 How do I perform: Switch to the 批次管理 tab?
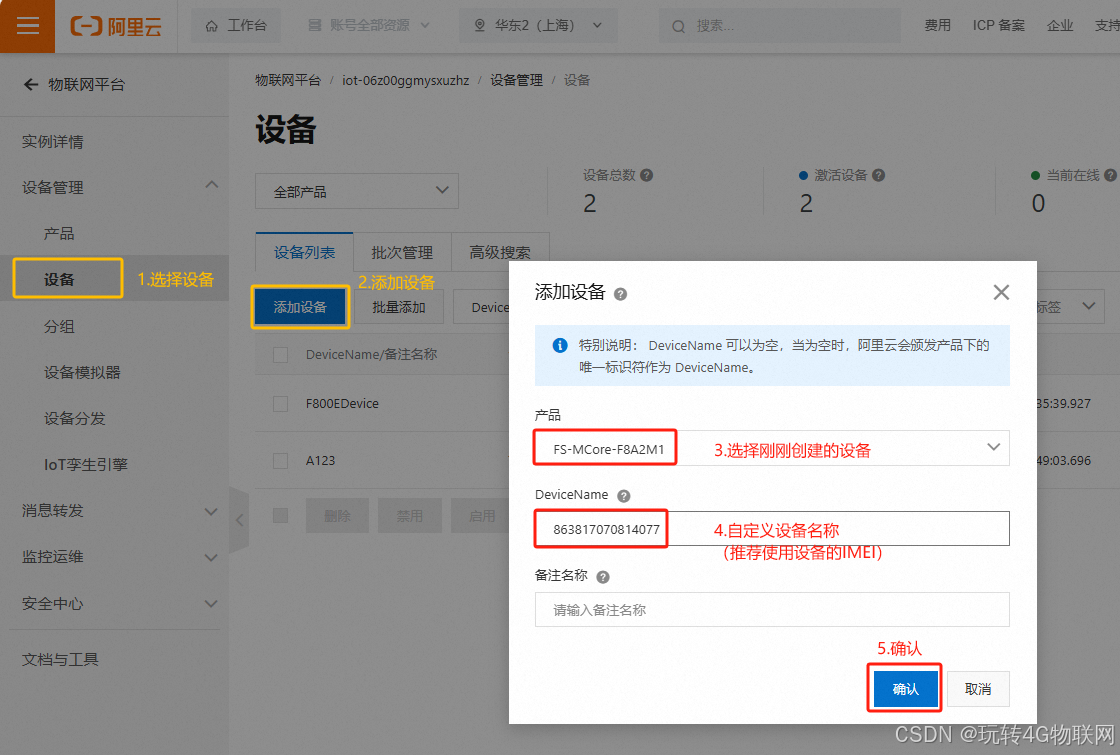tap(402, 252)
